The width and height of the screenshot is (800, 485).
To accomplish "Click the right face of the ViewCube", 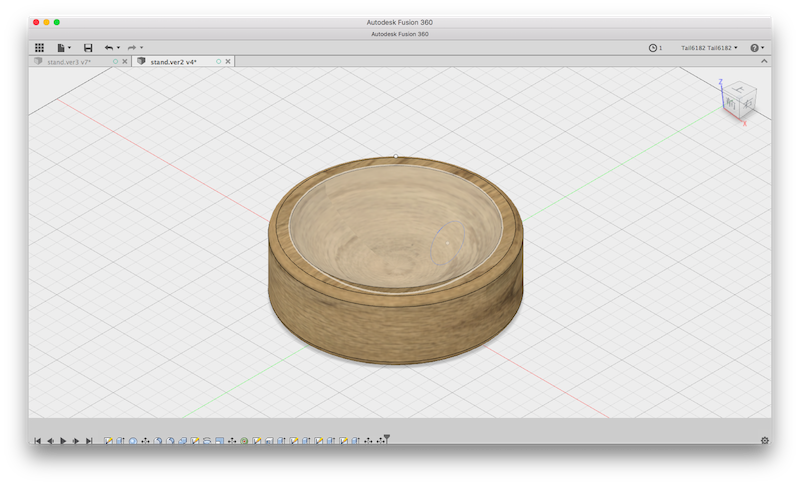I will (x=748, y=104).
